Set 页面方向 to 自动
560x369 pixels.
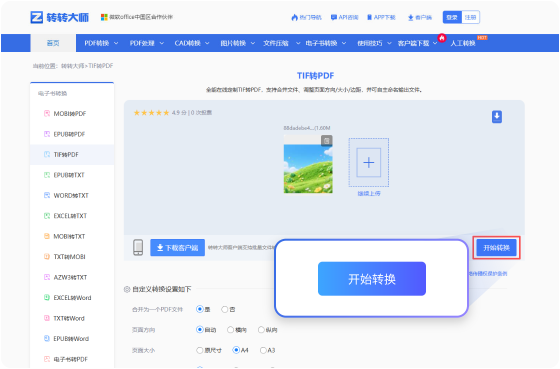200,330
